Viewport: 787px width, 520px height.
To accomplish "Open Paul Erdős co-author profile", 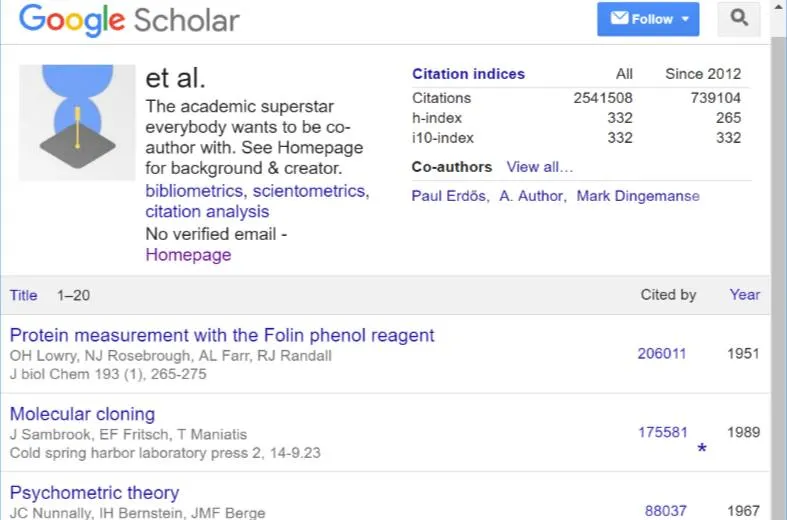I will coord(450,196).
